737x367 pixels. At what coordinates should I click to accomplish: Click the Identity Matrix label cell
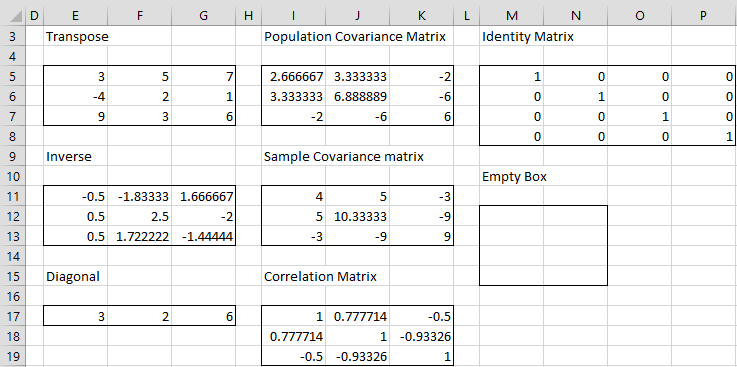528,37
